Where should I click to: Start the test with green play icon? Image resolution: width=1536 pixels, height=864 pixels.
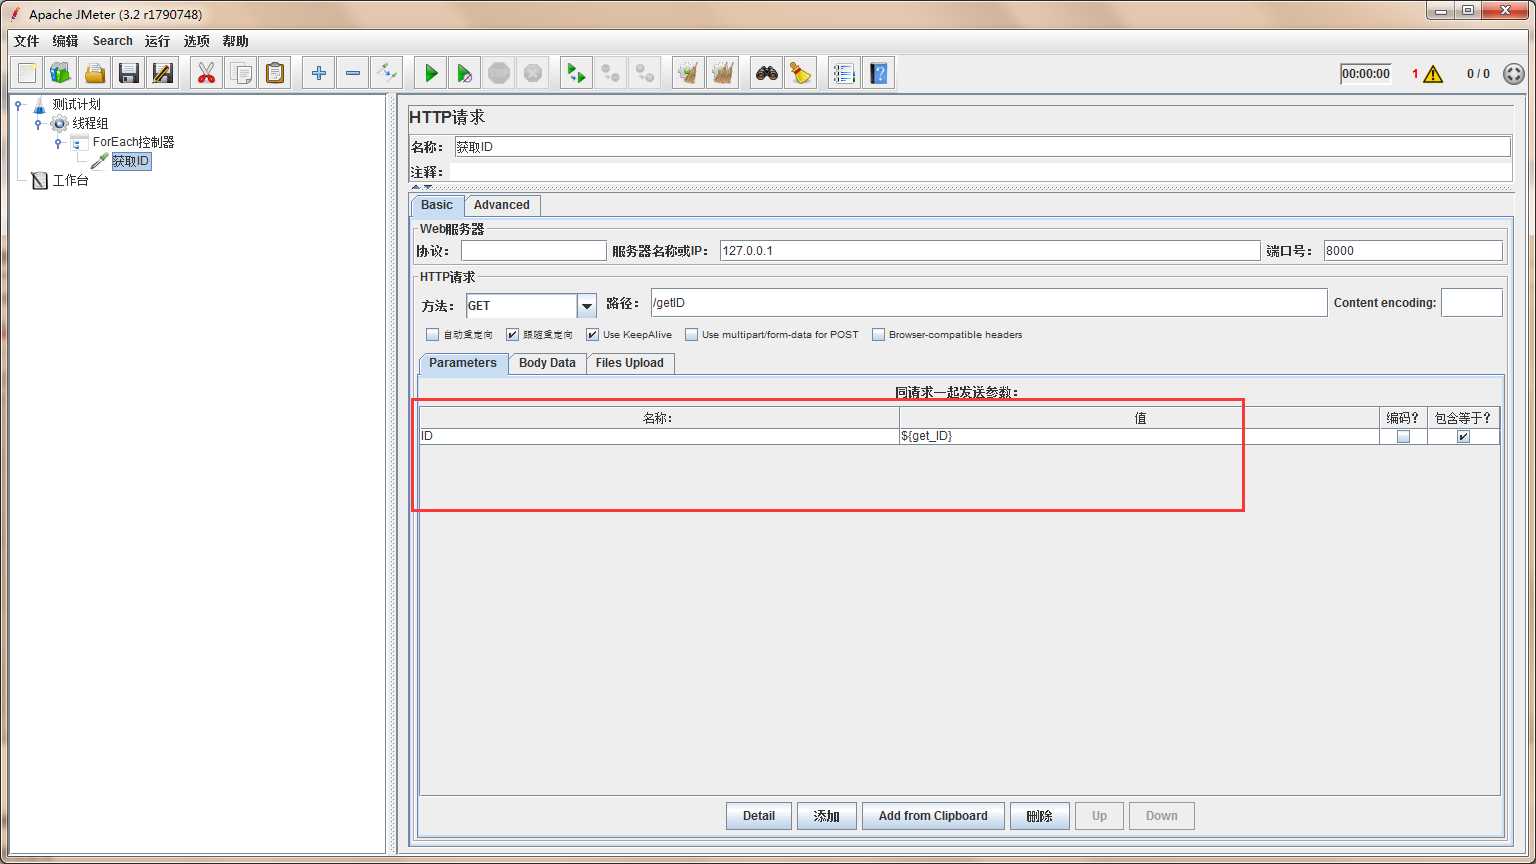coord(431,73)
